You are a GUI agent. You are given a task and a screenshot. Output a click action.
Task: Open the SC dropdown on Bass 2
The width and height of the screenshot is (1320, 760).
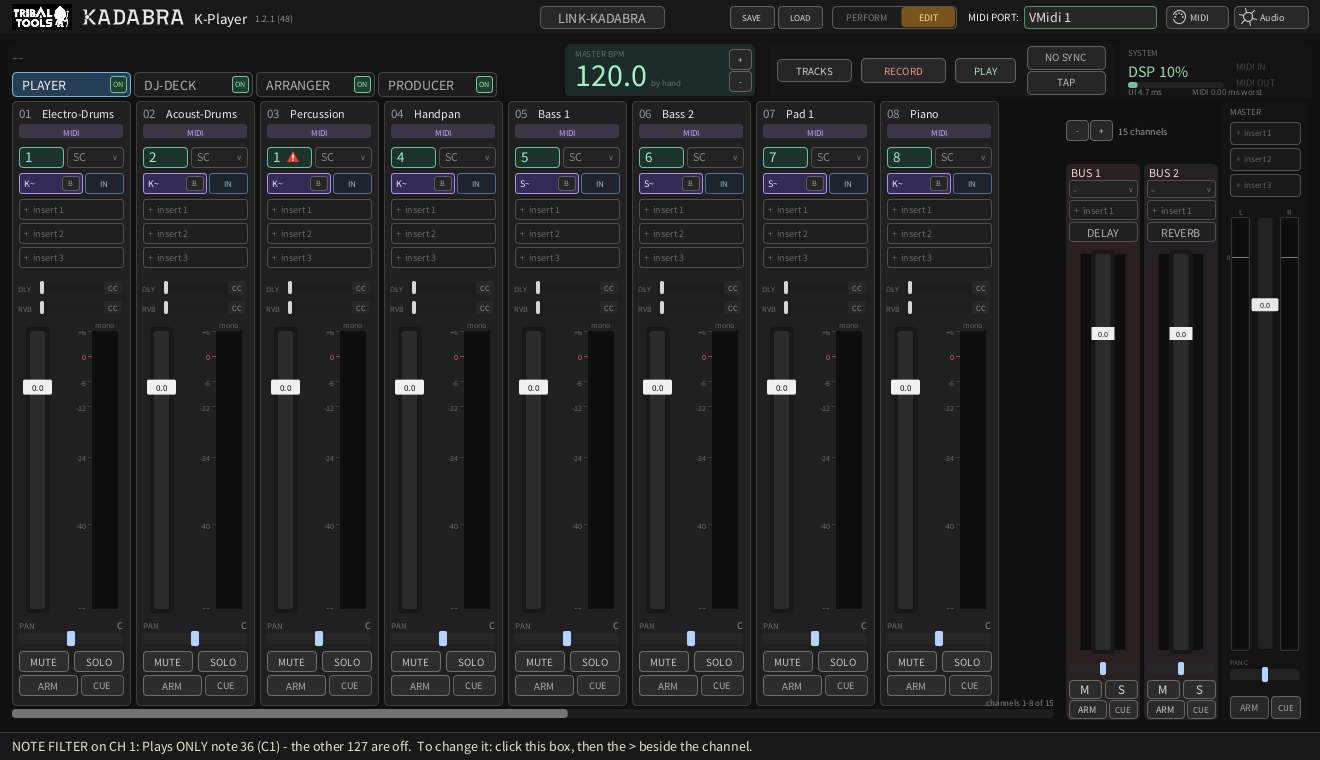click(x=715, y=157)
